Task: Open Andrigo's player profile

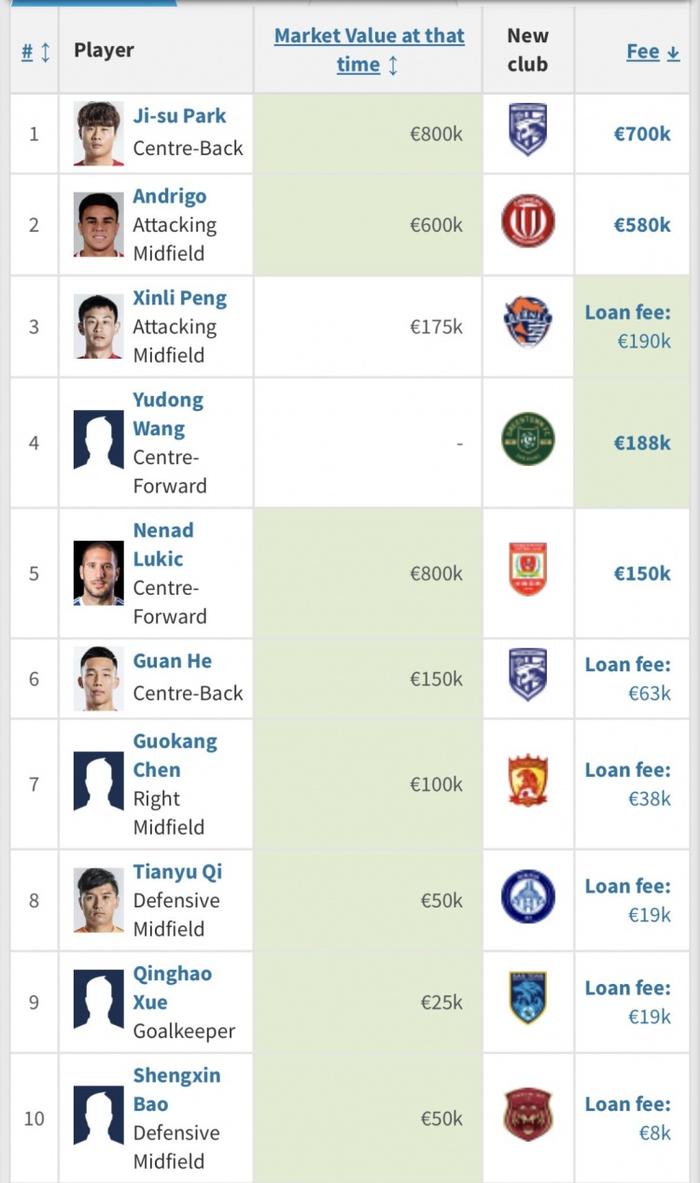Action: pyautogui.click(x=170, y=195)
